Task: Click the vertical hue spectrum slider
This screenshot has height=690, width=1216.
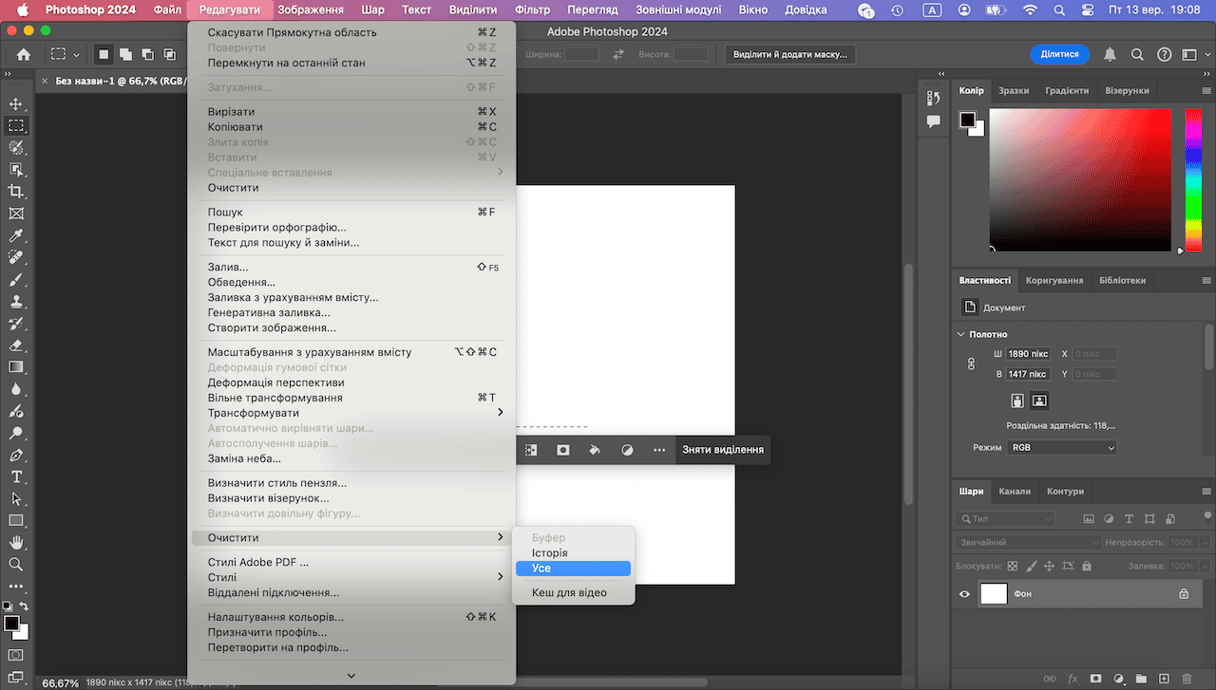Action: coord(1193,179)
